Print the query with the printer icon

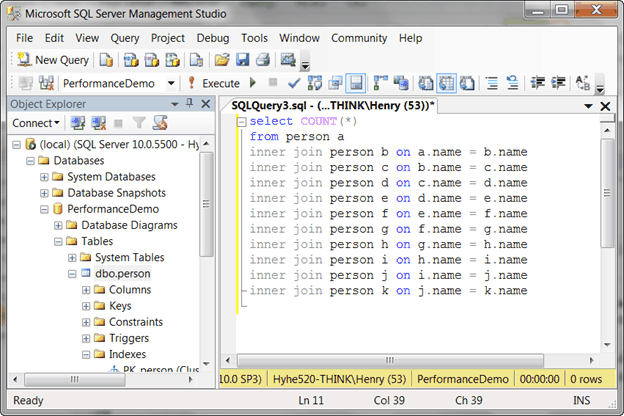[x=263, y=60]
